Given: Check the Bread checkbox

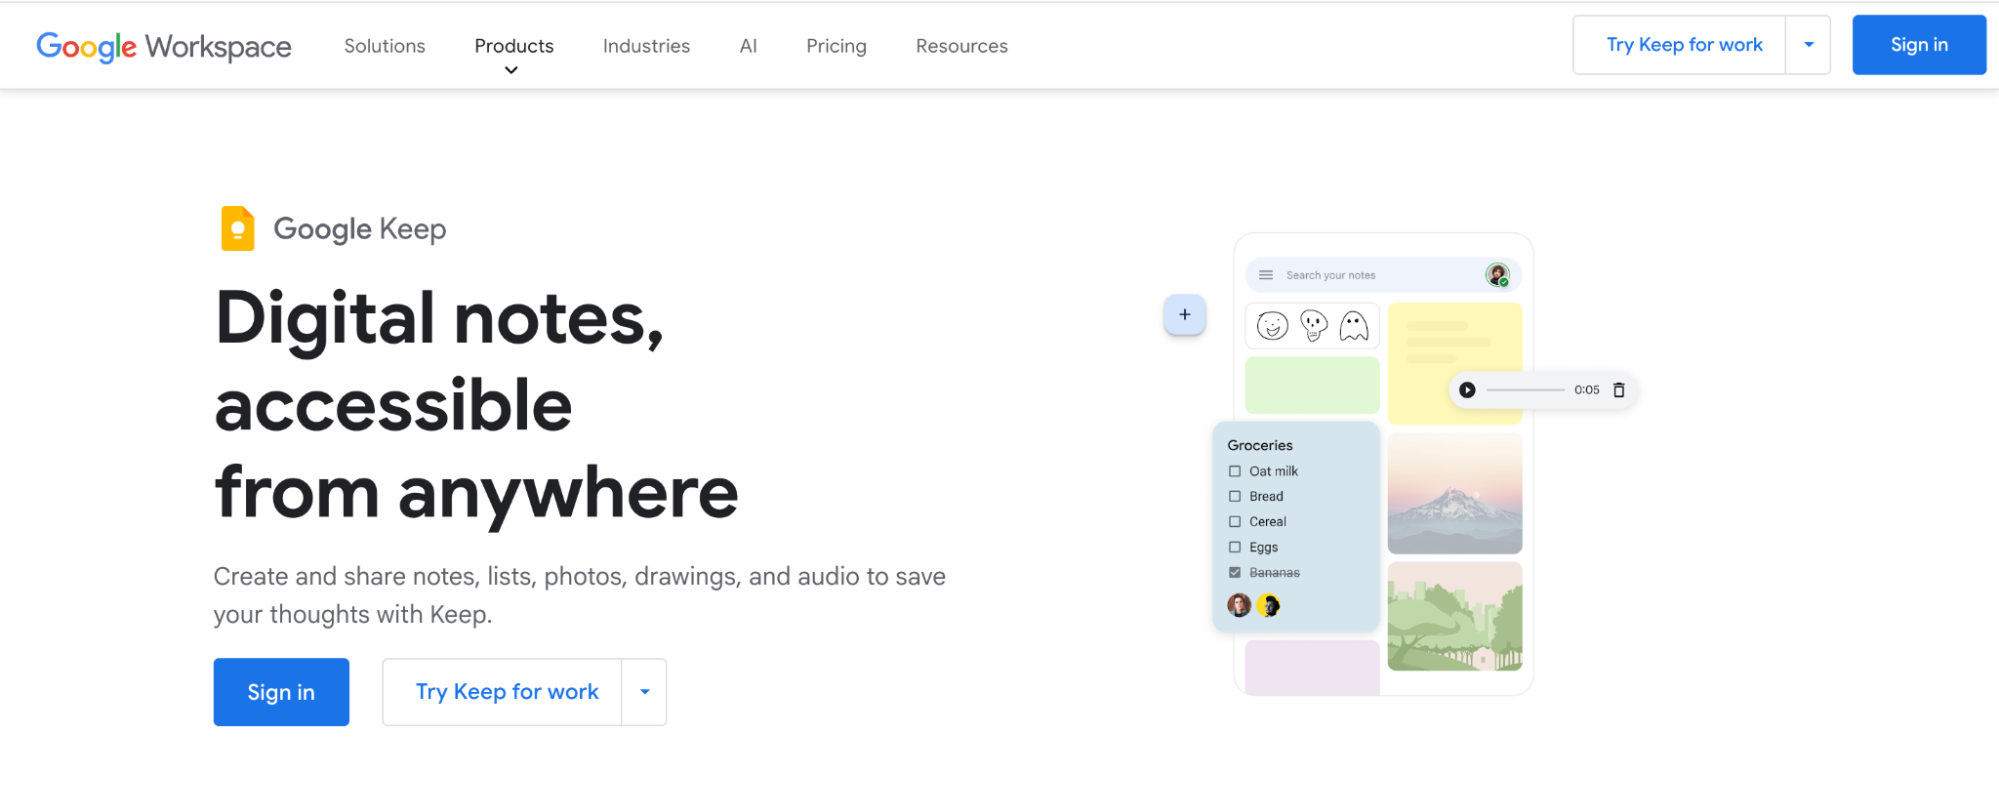Looking at the screenshot, I should (x=1235, y=496).
